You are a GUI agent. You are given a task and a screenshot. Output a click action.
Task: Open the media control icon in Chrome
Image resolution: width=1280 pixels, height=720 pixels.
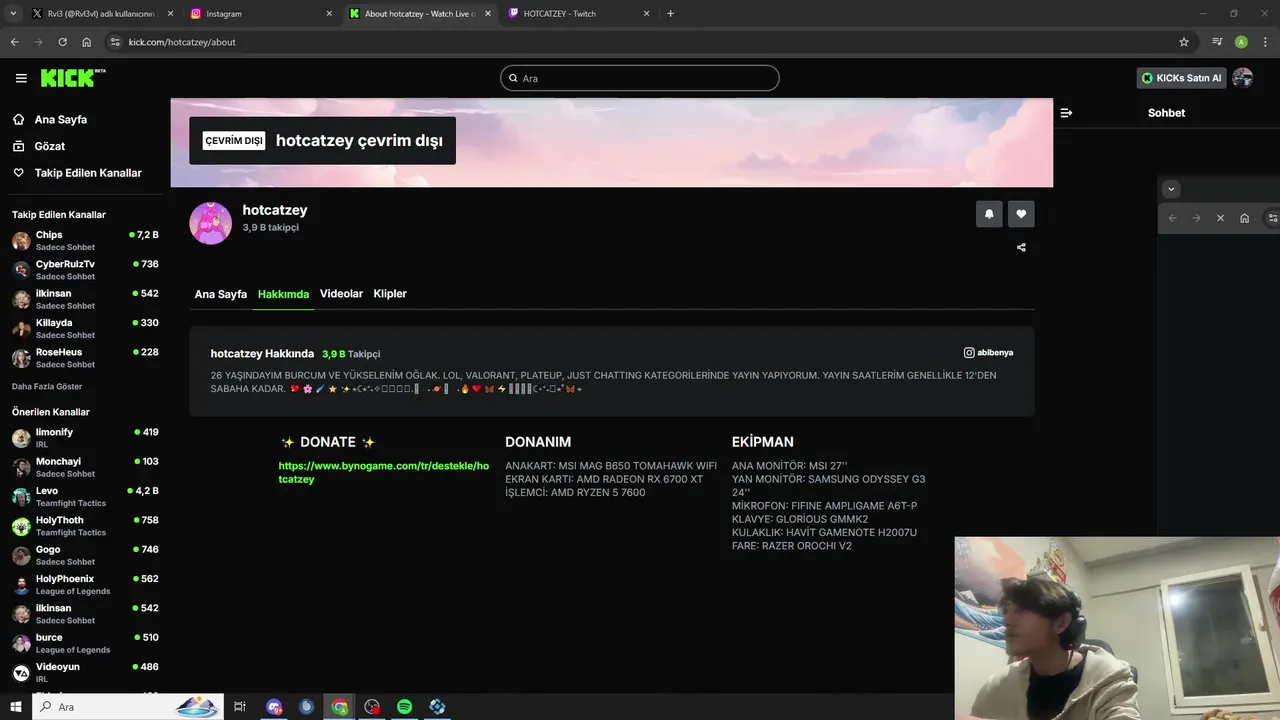pos(1217,42)
